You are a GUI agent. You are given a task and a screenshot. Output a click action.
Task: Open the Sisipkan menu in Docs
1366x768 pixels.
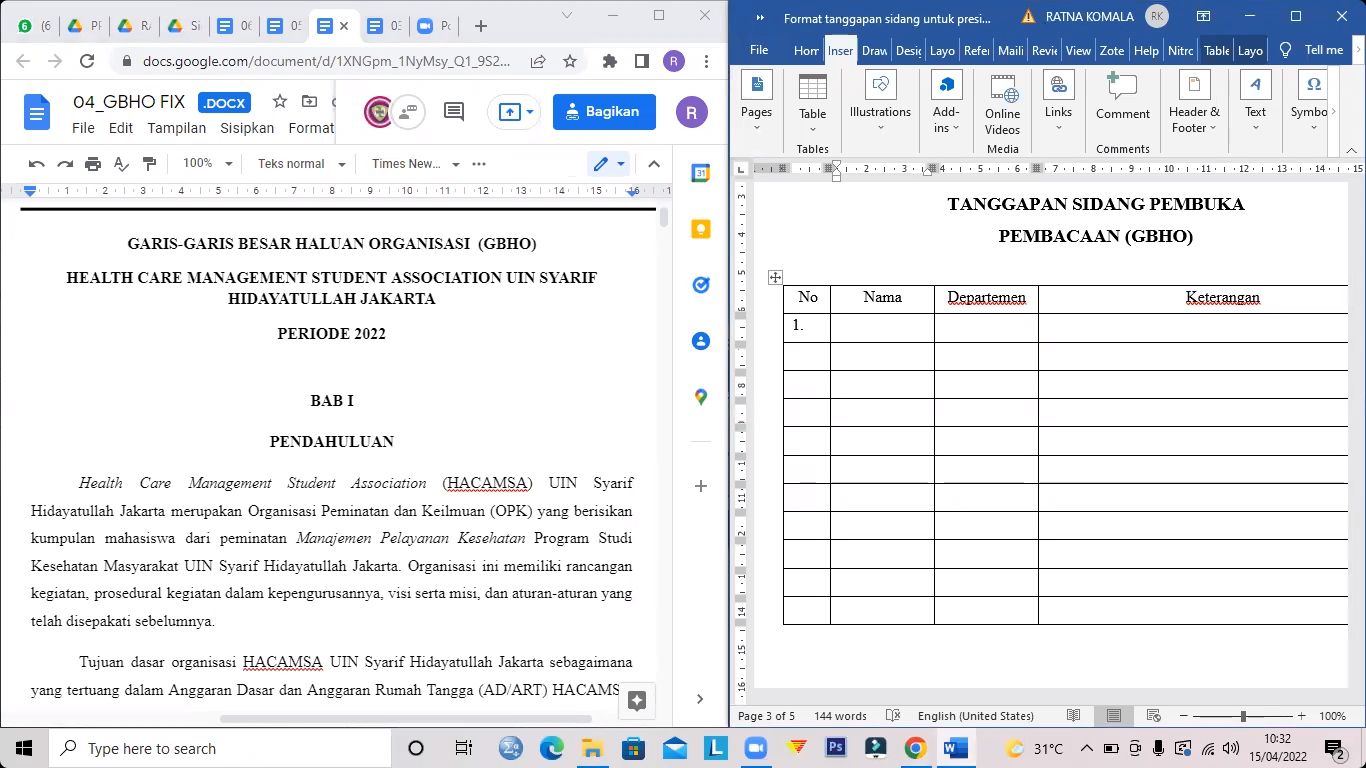pyautogui.click(x=247, y=128)
